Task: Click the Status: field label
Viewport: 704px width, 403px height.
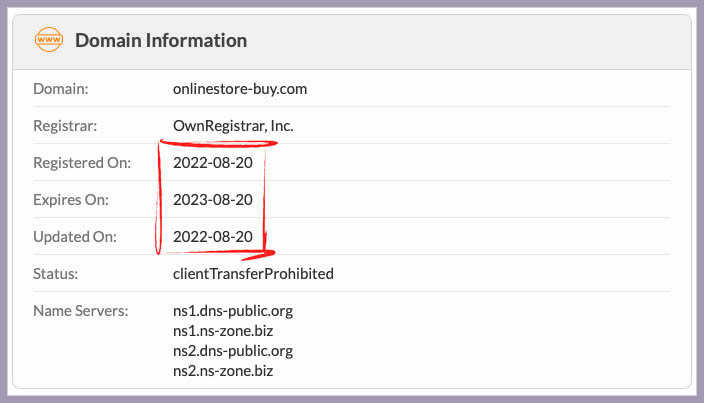Action: coord(55,273)
